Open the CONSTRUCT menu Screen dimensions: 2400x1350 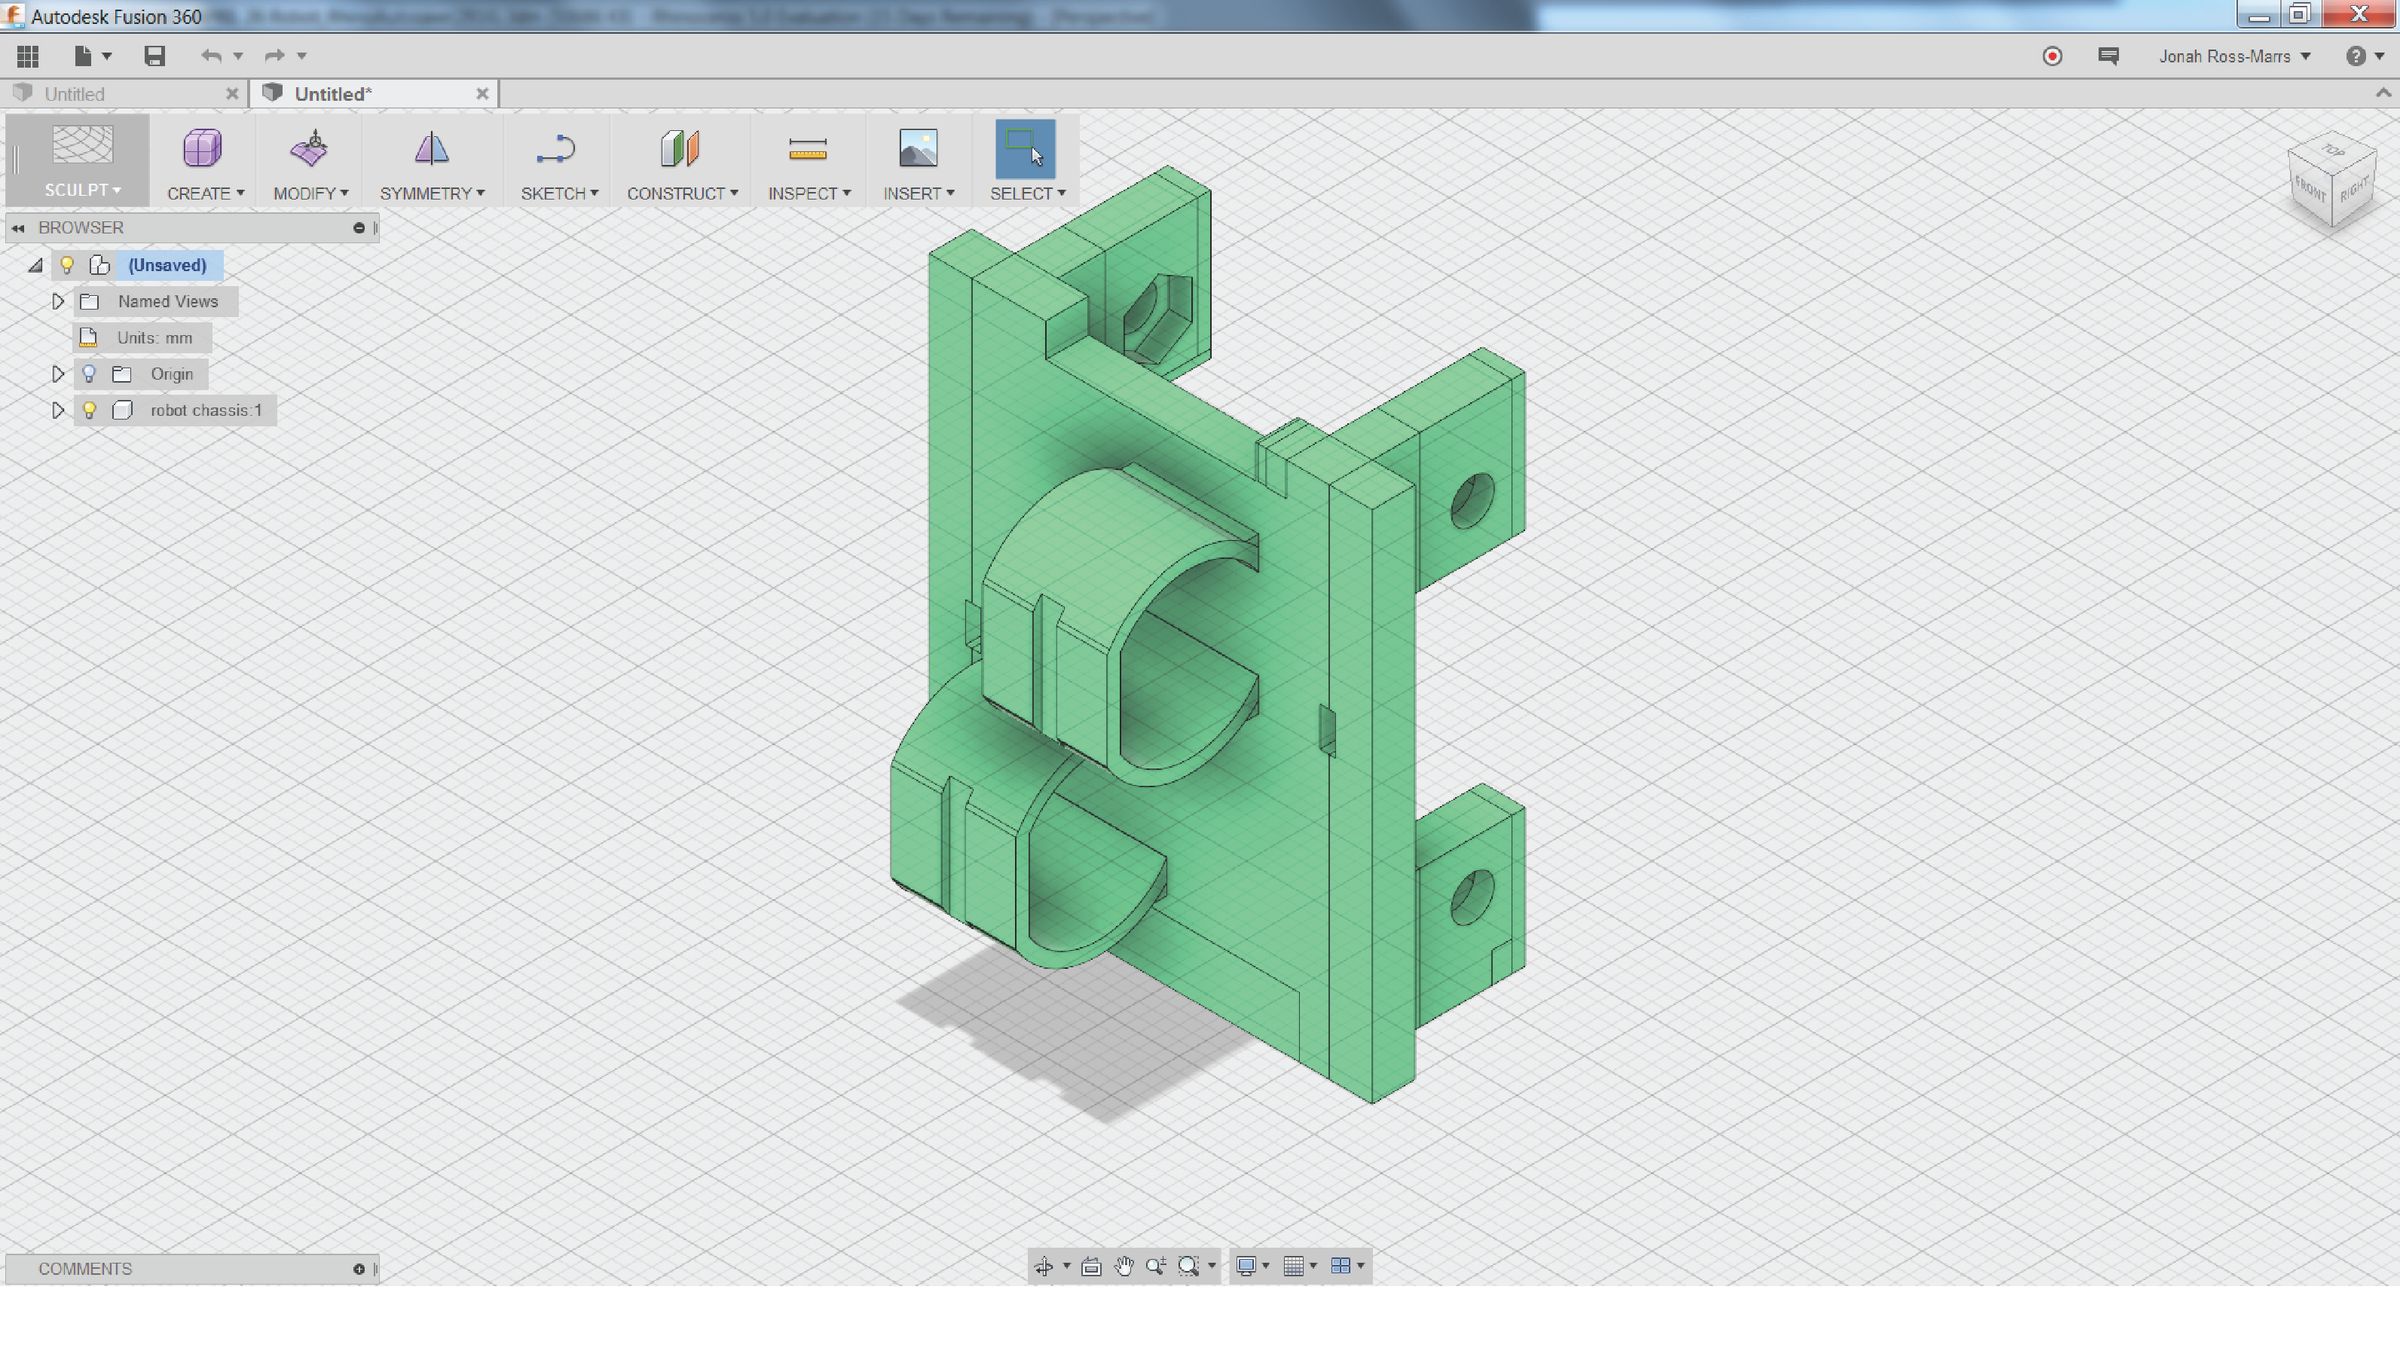[x=682, y=193]
